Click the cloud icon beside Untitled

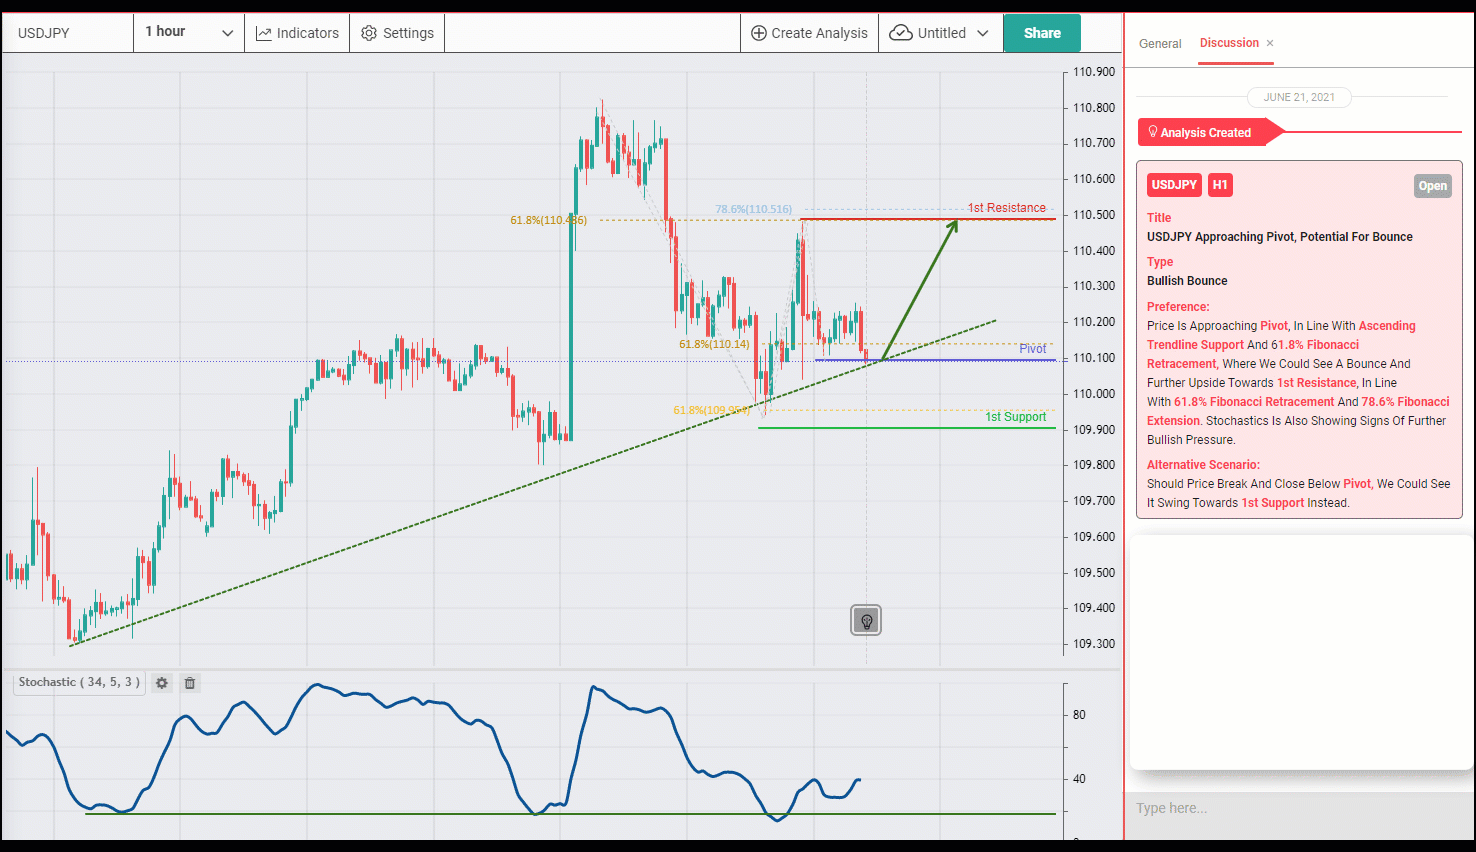click(x=900, y=33)
